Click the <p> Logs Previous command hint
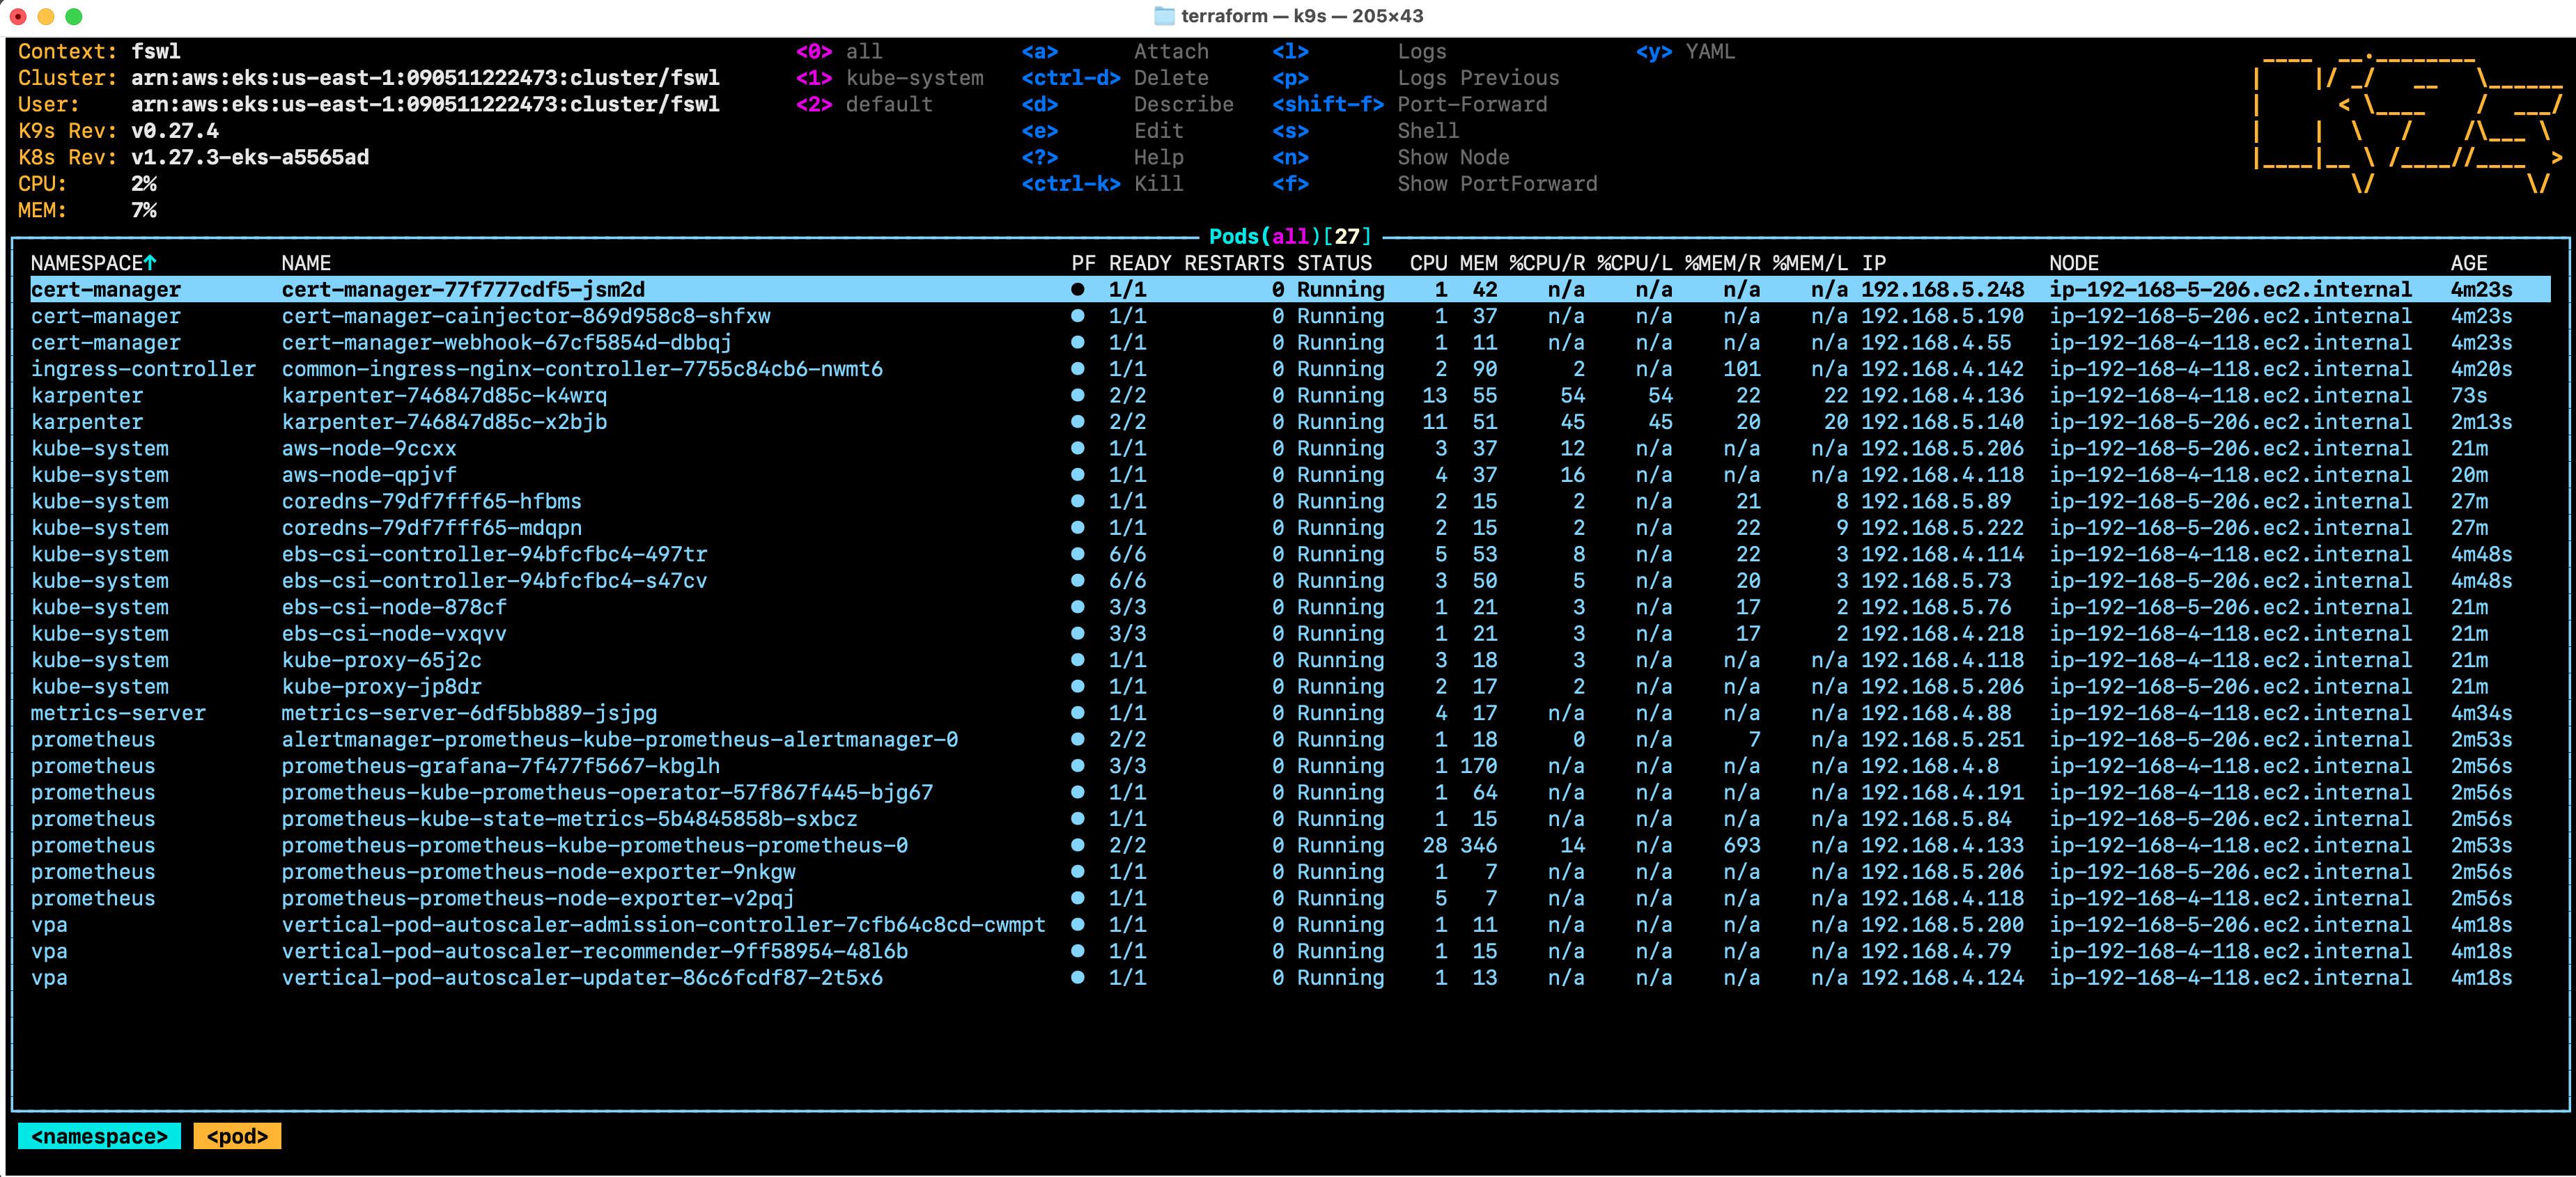Screen dimensions: 2576x1177 tap(1415, 78)
